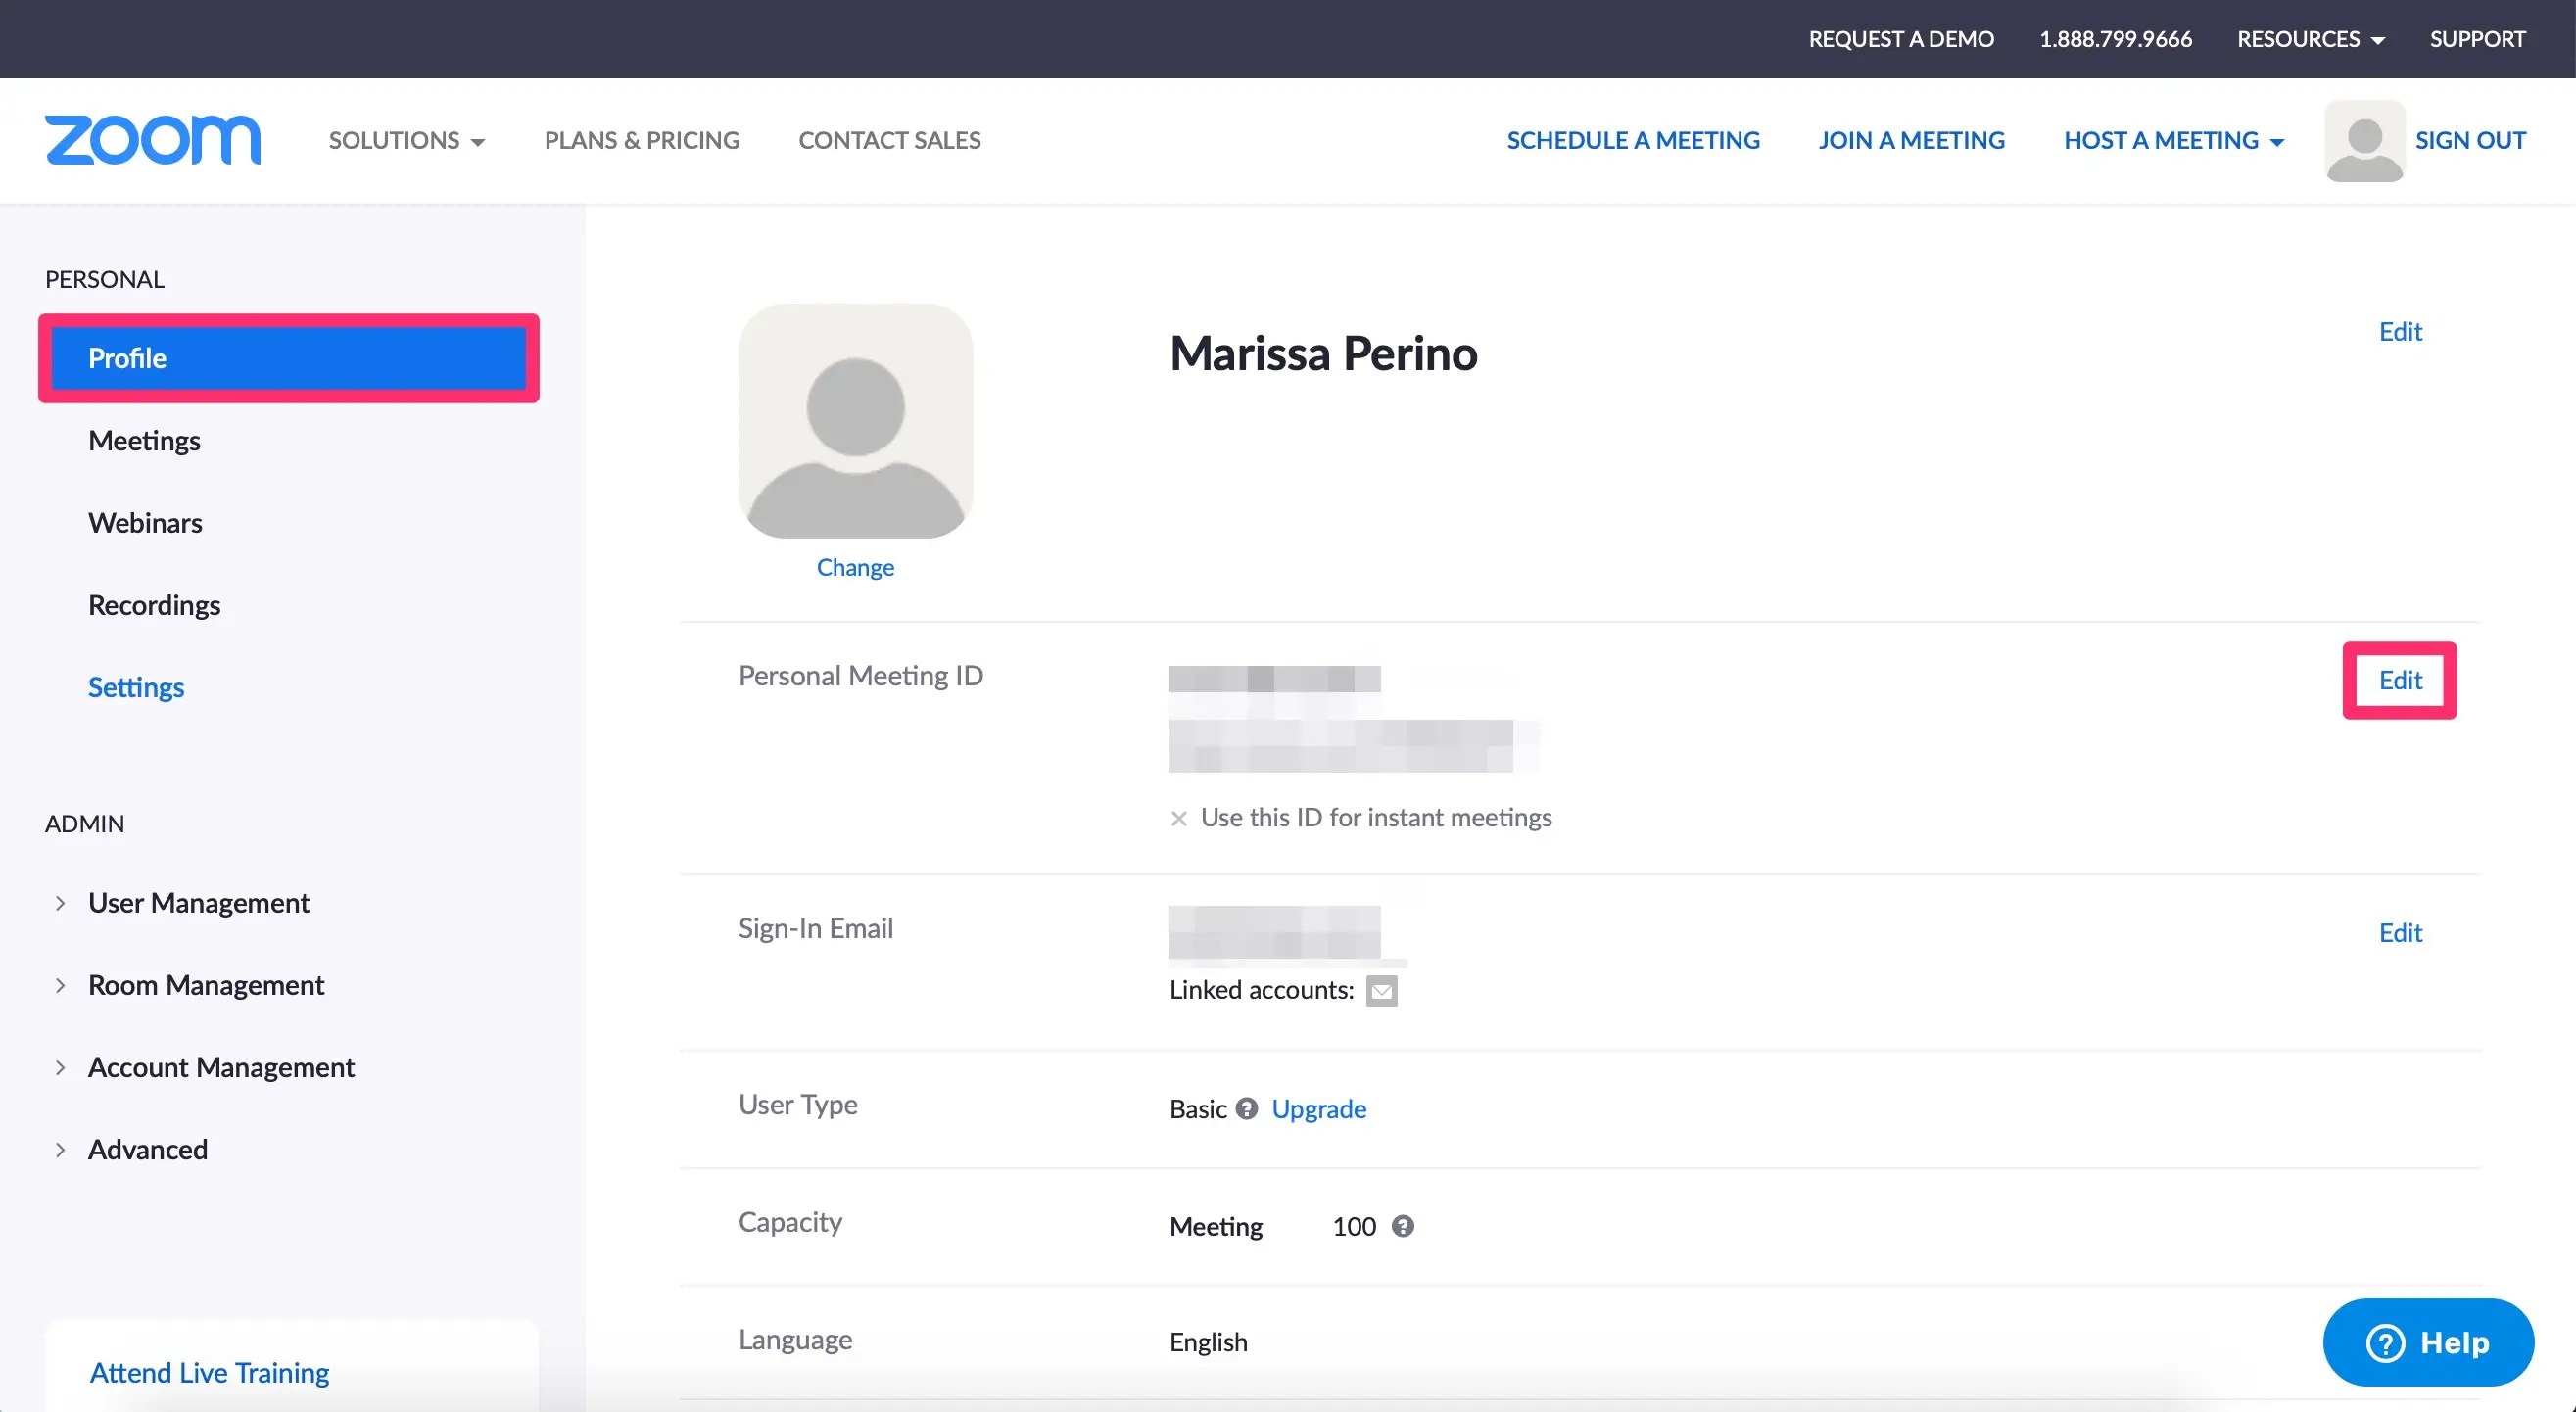Click the Personal Meeting ID label

tap(860, 676)
